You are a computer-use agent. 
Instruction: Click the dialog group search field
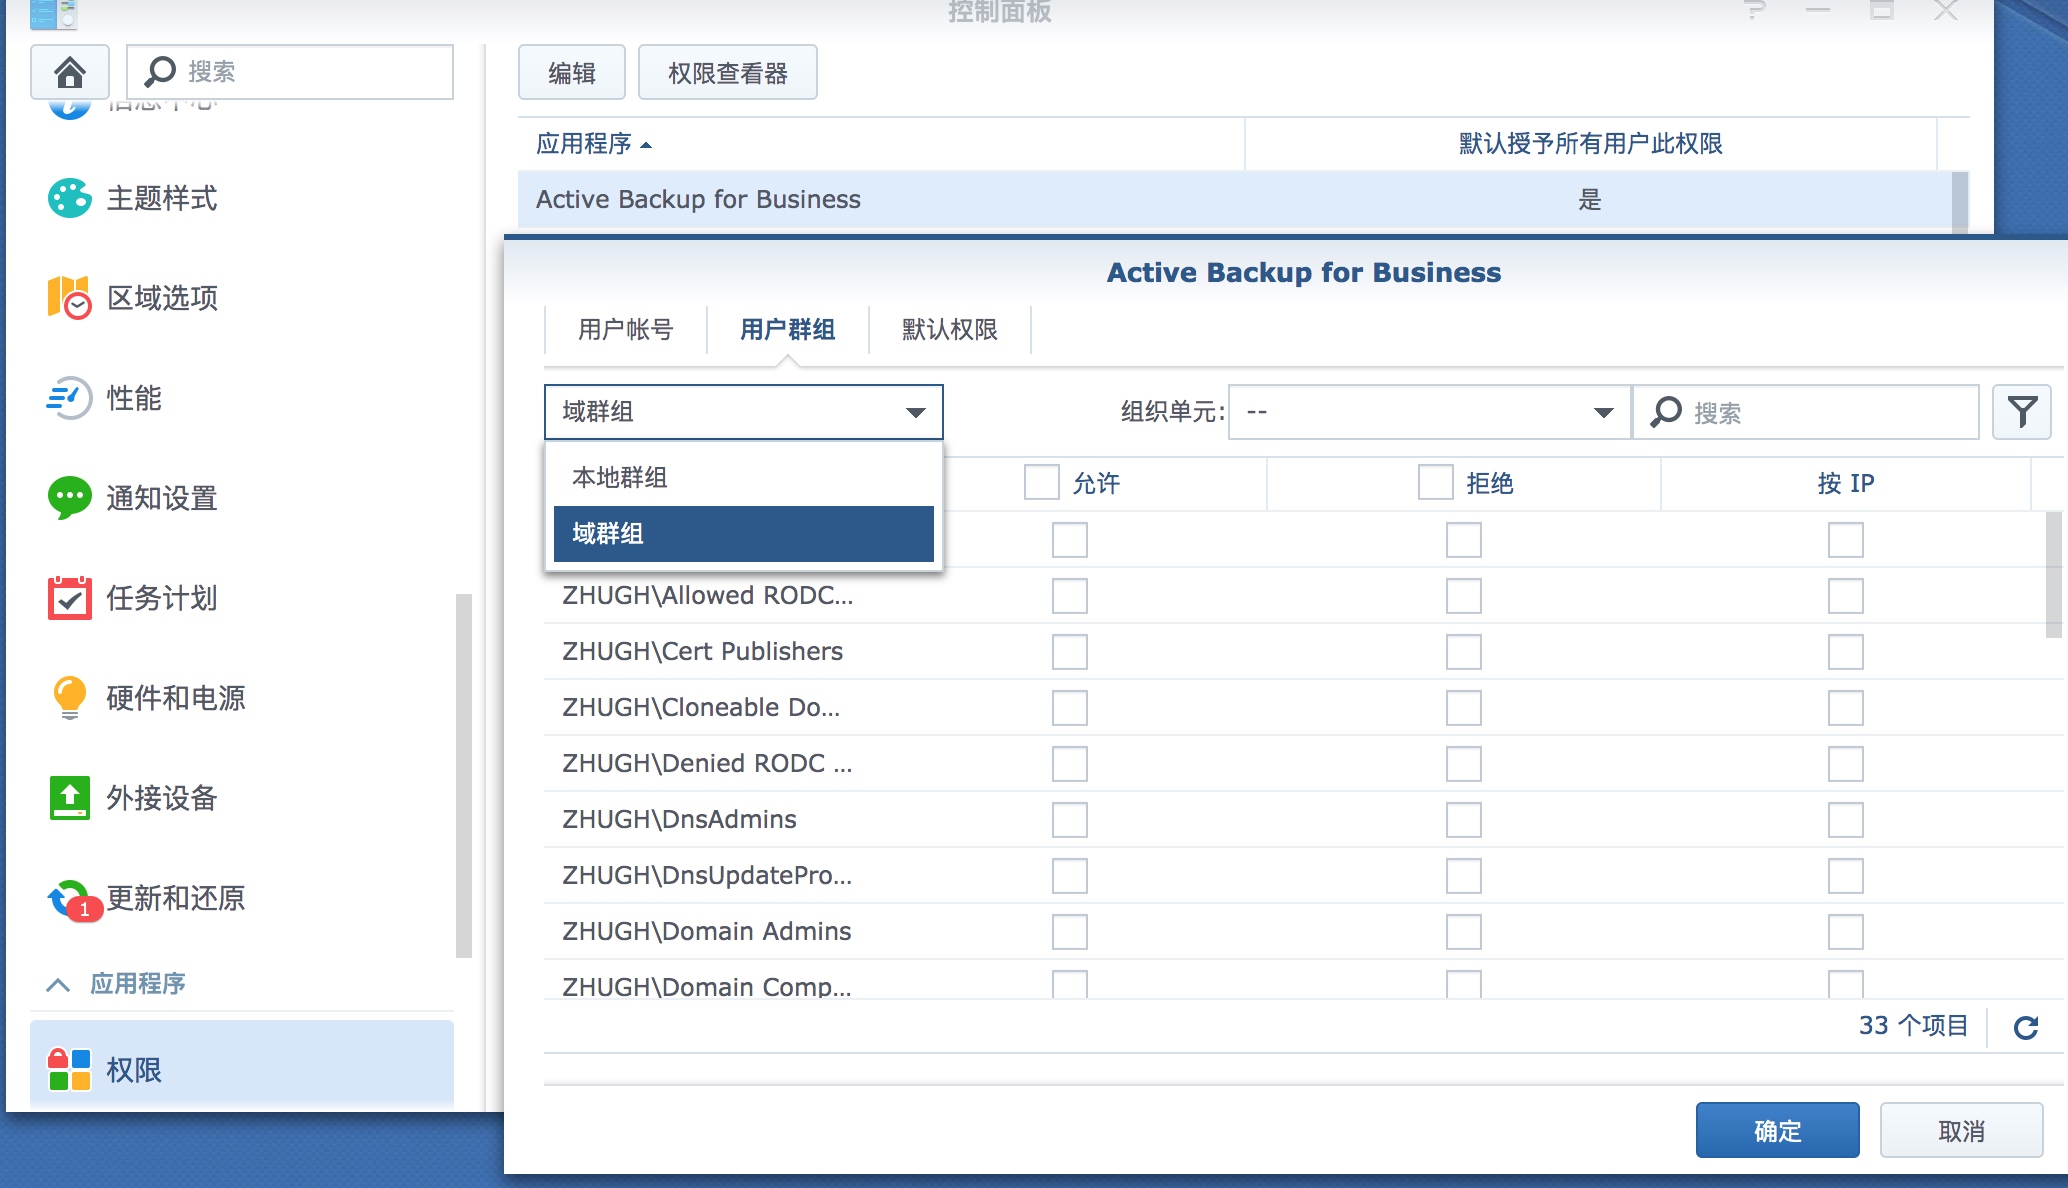1806,412
